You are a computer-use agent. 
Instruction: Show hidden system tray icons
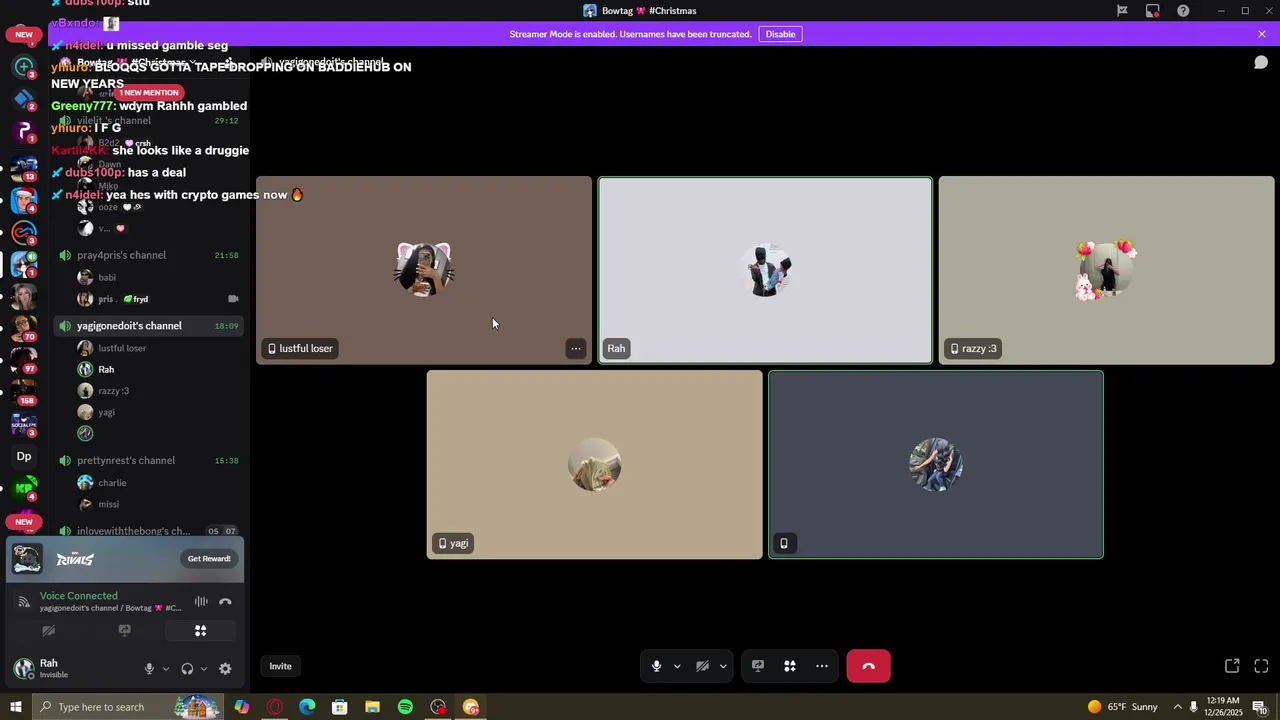click(x=1177, y=707)
